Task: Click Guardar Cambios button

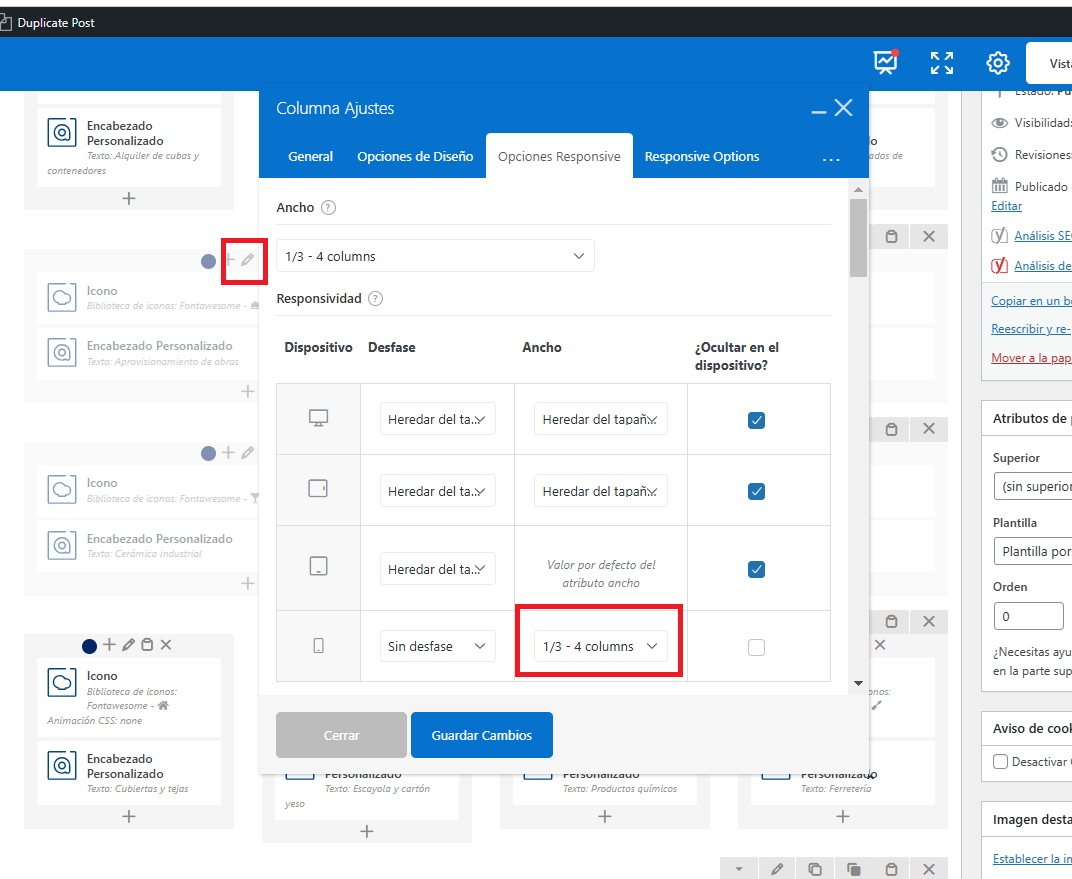Action: [481, 735]
